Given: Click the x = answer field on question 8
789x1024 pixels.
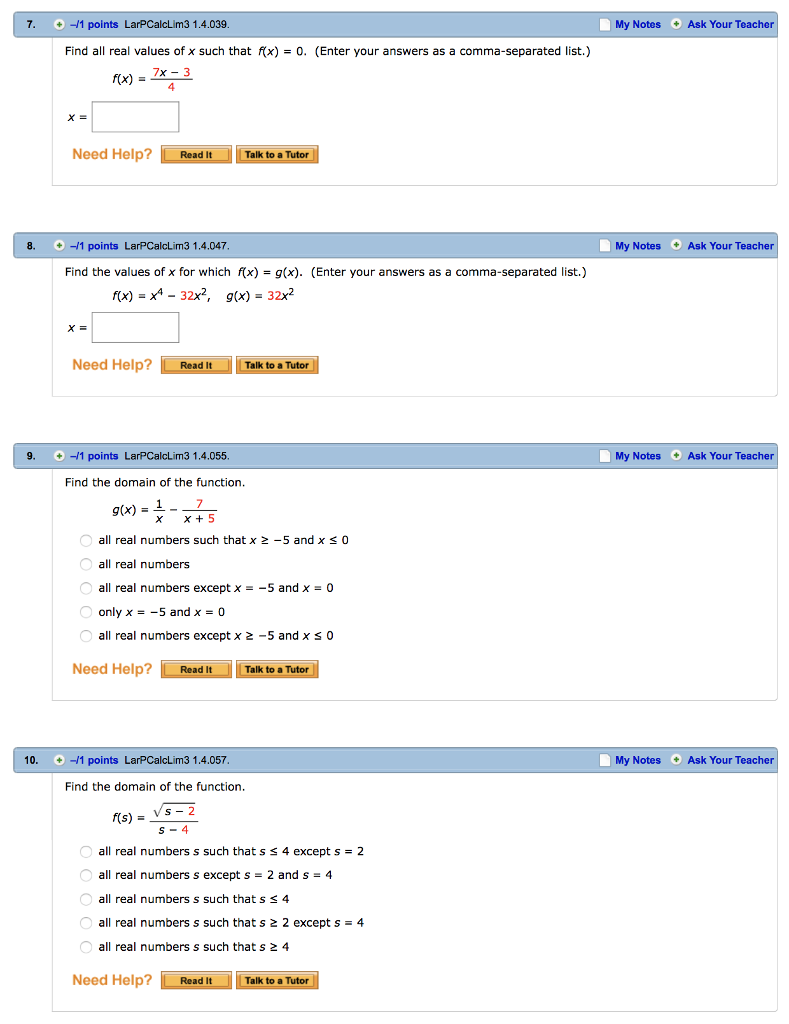Looking at the screenshot, I should pos(135,327).
